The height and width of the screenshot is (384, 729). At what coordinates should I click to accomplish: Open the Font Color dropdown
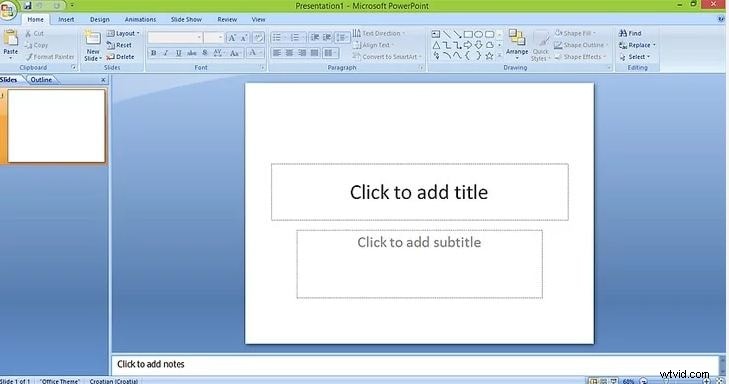(x=255, y=53)
